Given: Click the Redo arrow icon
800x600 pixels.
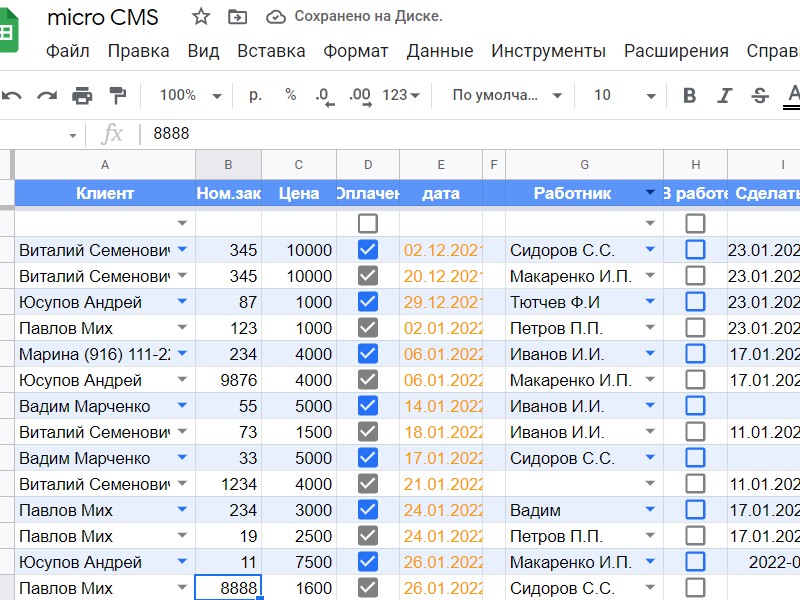Looking at the screenshot, I should 47,95.
